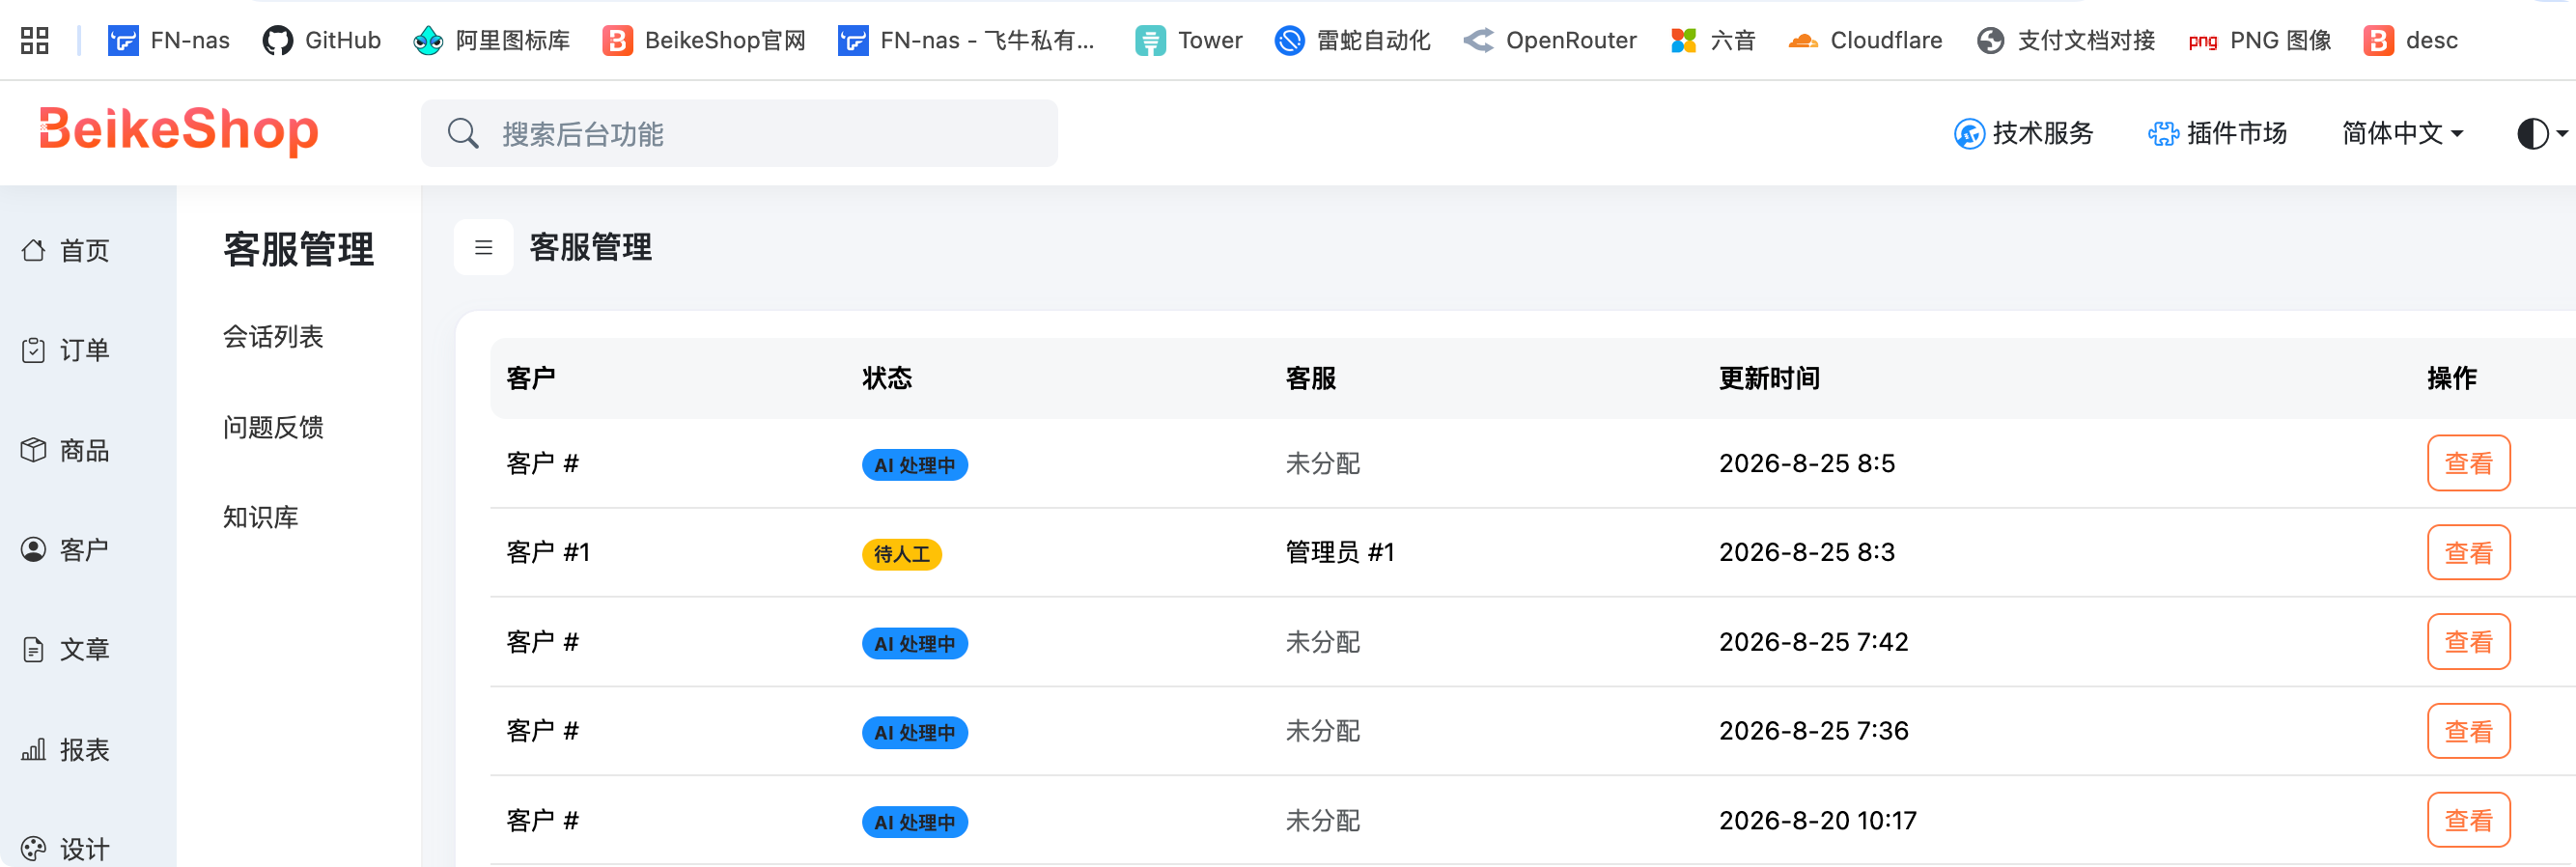The image size is (2576, 867).
Task: Click the 客服管理 page title next to hamburger
Action: click(x=591, y=247)
